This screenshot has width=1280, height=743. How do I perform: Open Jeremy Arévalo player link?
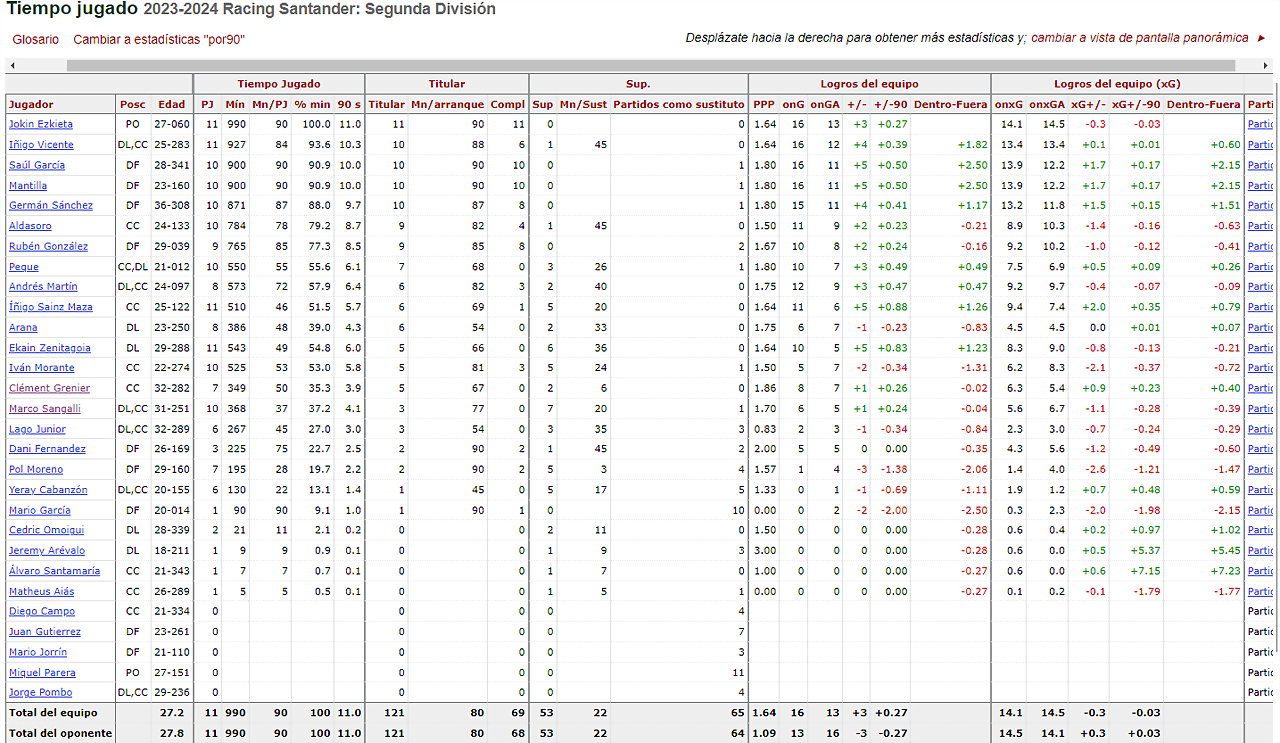tap(47, 551)
